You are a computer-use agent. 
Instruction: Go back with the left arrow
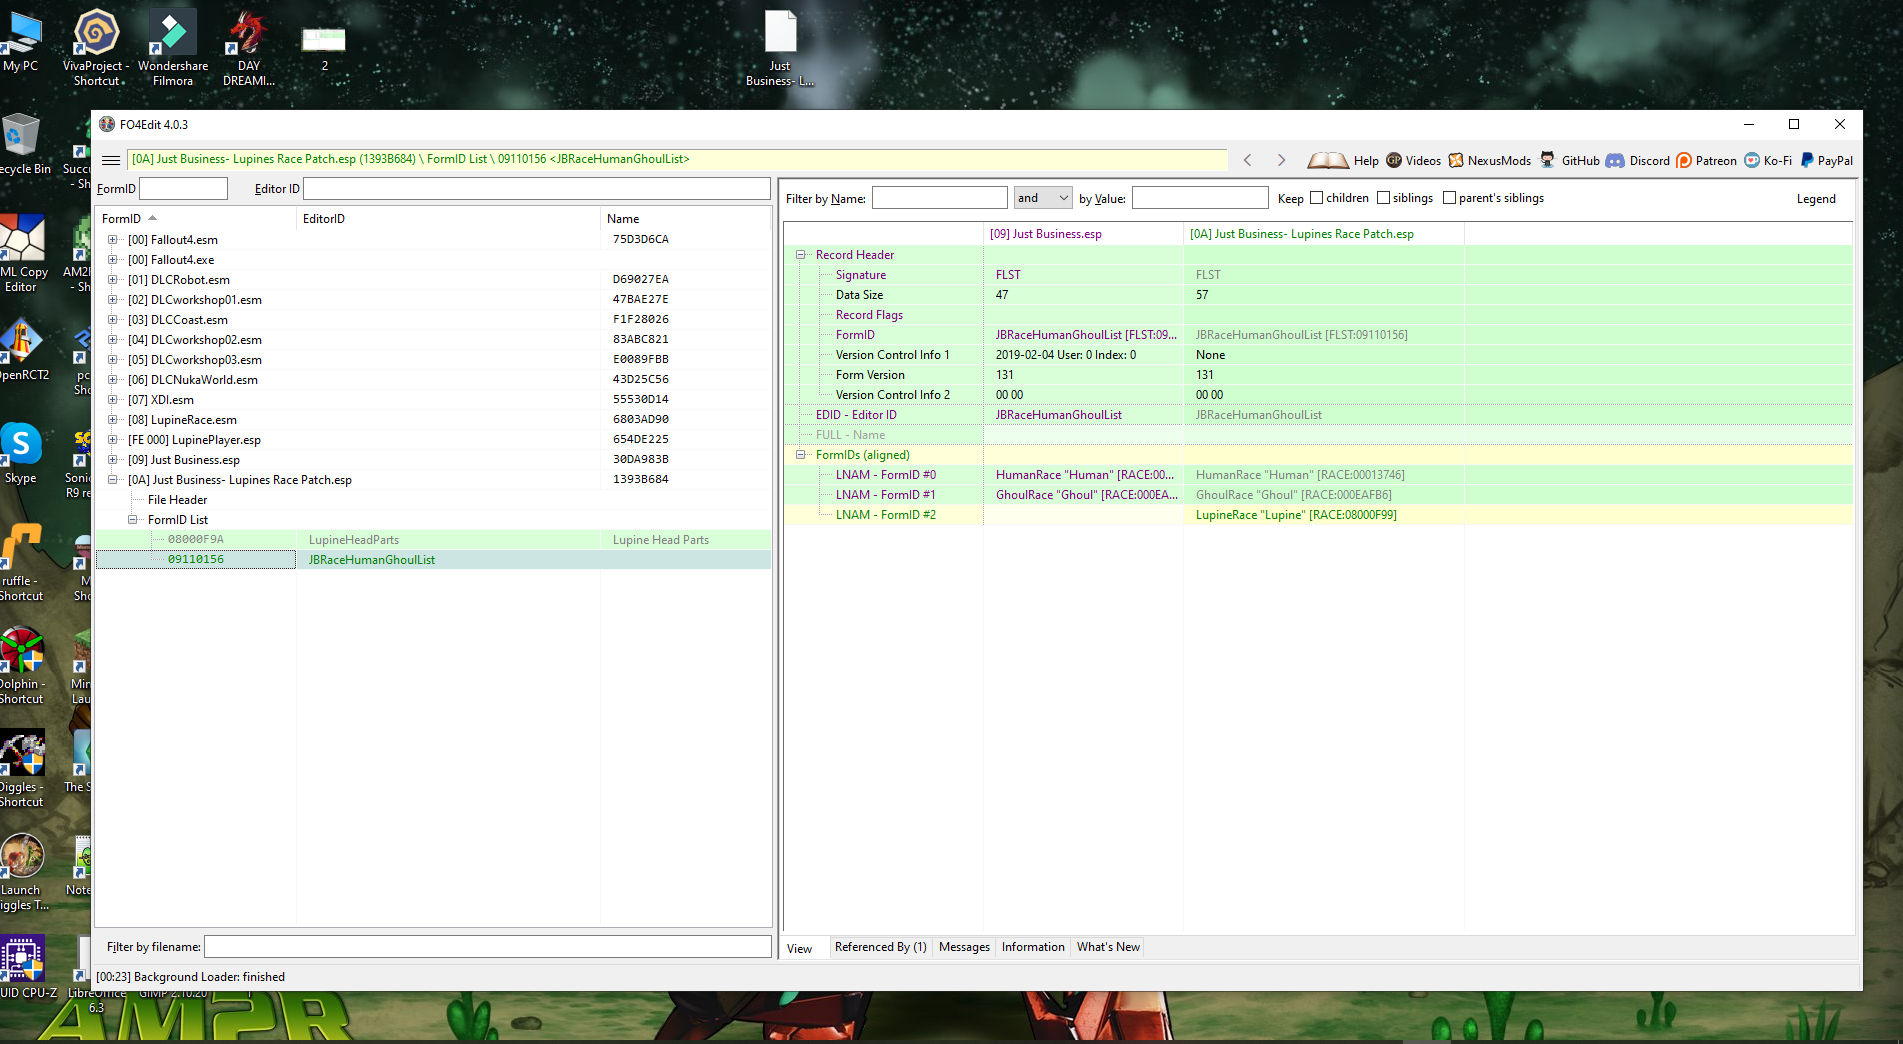click(x=1247, y=160)
